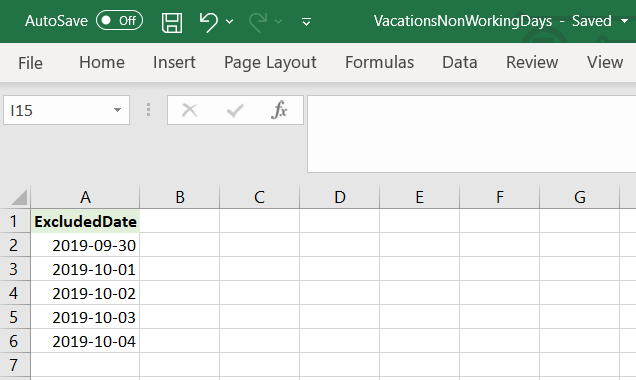Image resolution: width=636 pixels, height=380 pixels.
Task: Select row 2 header
Action: (15, 245)
